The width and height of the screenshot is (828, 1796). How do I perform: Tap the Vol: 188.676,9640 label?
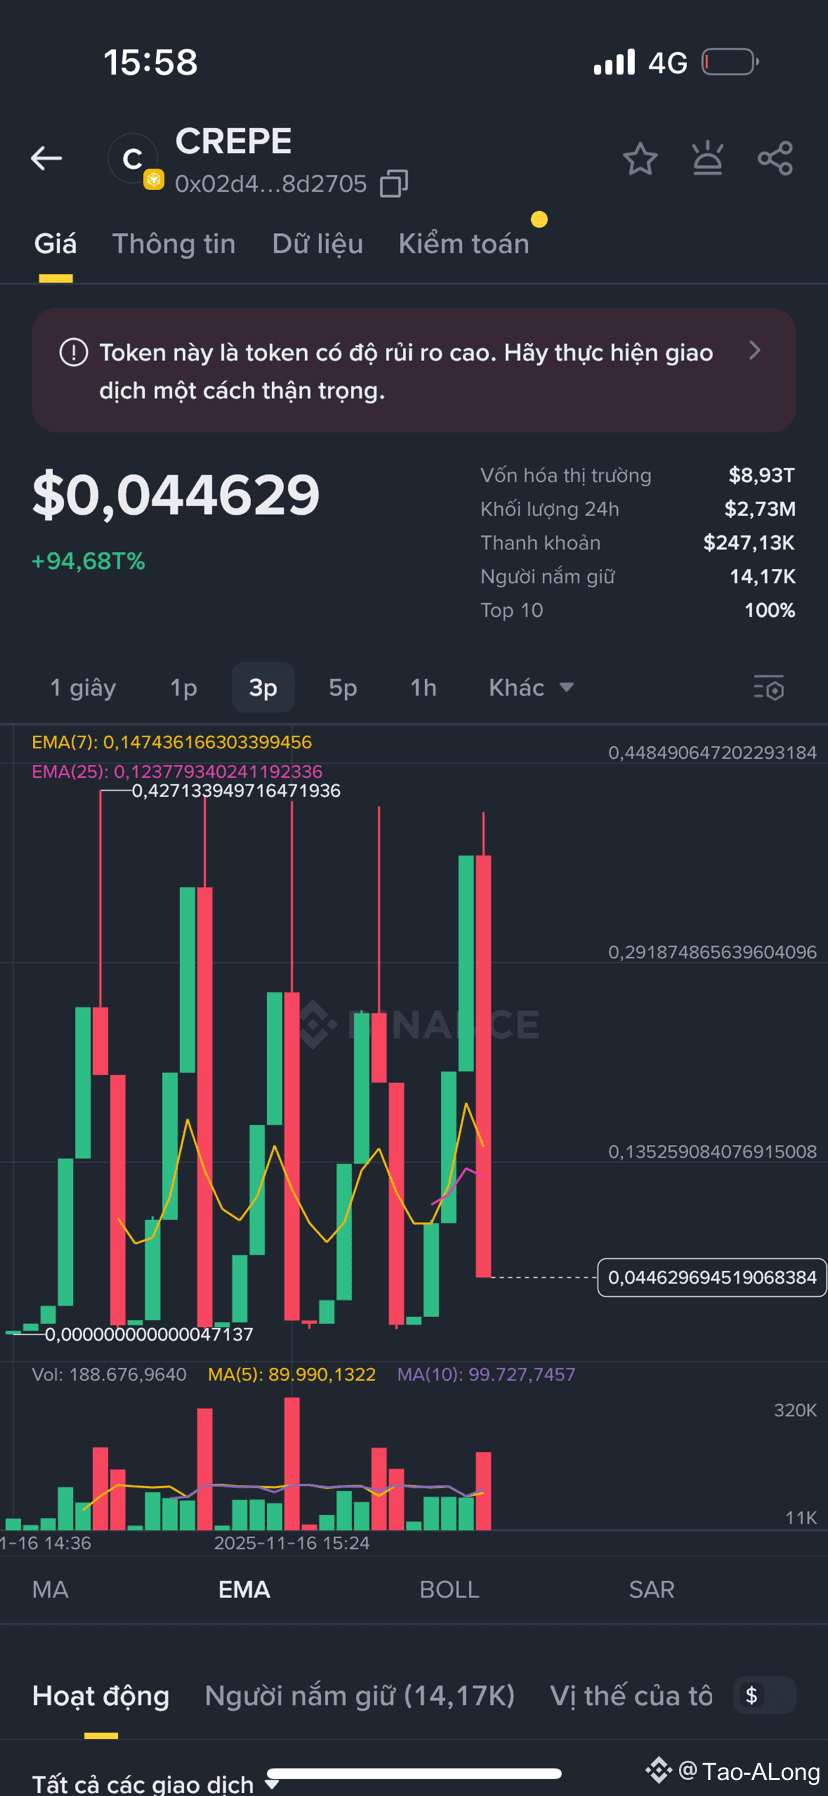tap(109, 1375)
